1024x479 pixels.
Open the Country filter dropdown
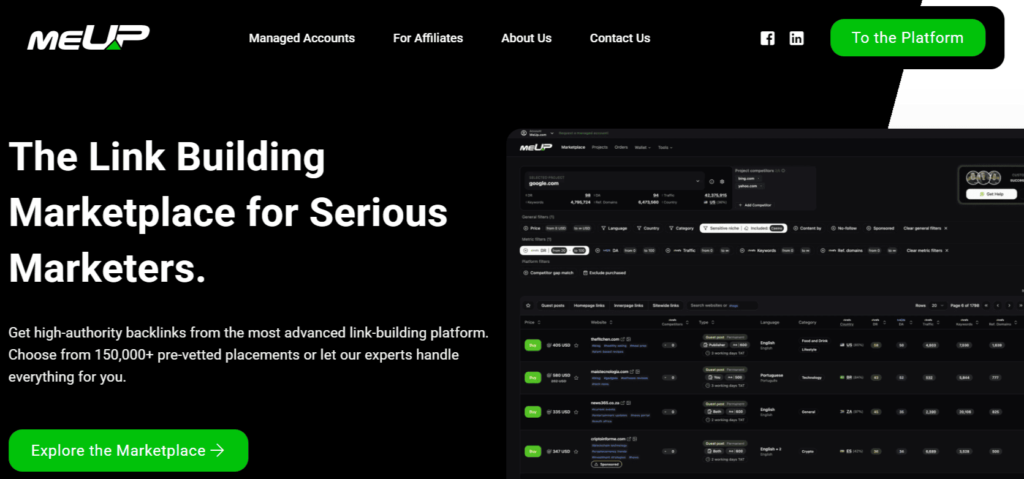650,228
